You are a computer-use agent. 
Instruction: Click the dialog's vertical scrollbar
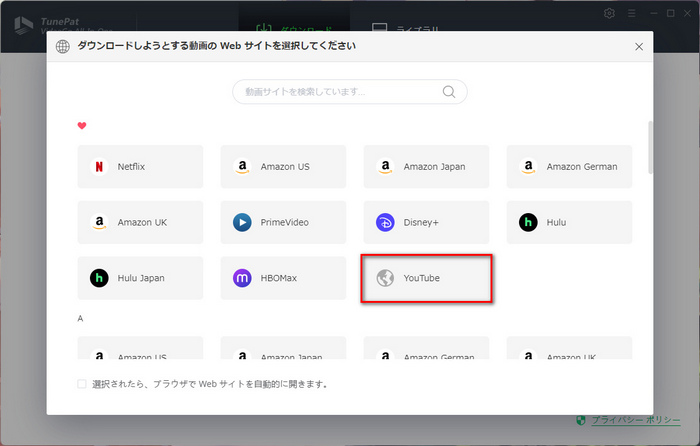pos(650,147)
